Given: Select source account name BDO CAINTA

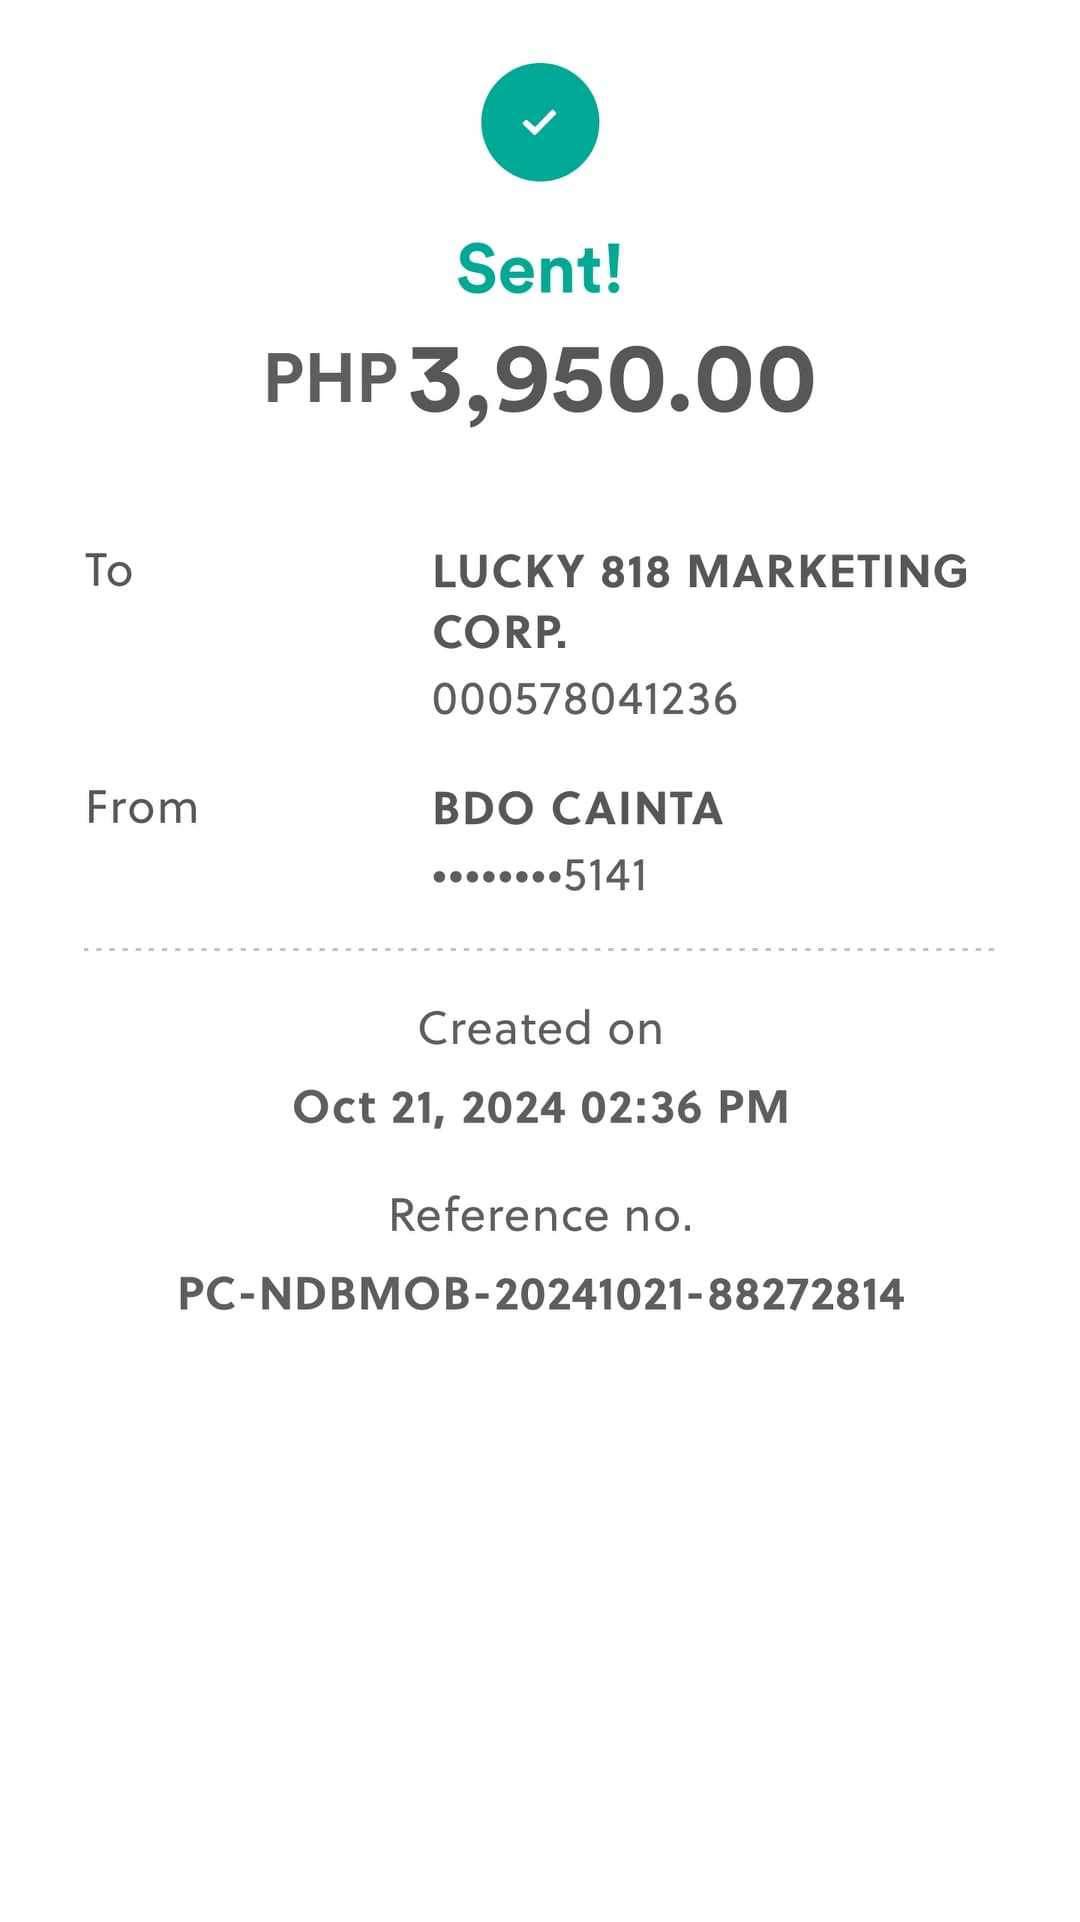Looking at the screenshot, I should pos(578,809).
